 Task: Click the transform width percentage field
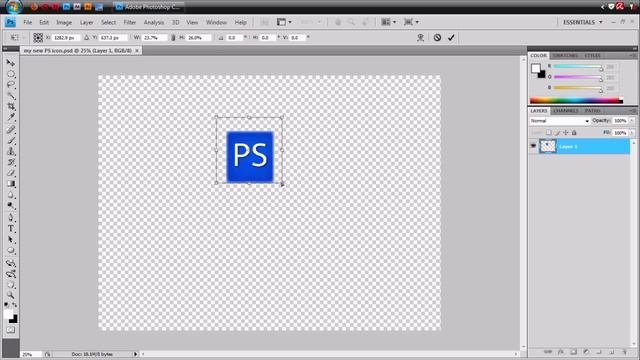click(155, 38)
